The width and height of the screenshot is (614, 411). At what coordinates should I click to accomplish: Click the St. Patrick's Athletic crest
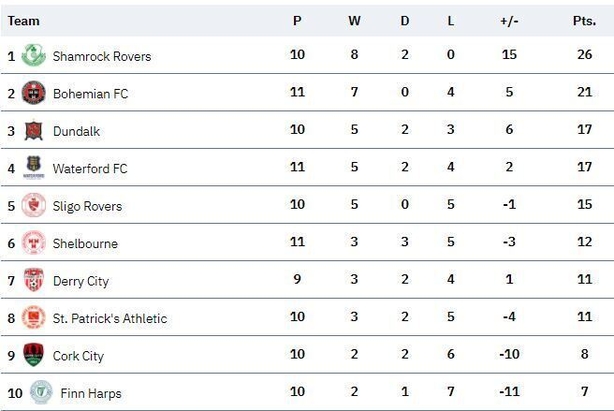(33, 317)
